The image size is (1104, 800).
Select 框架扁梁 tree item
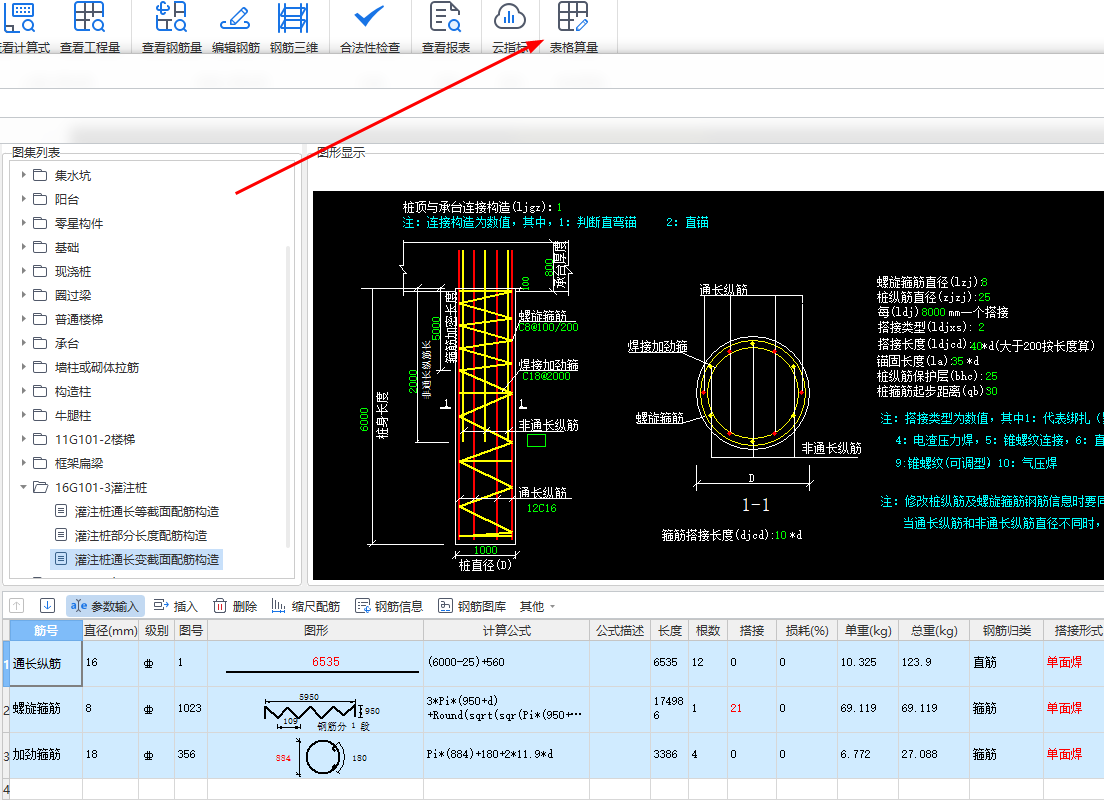point(79,463)
